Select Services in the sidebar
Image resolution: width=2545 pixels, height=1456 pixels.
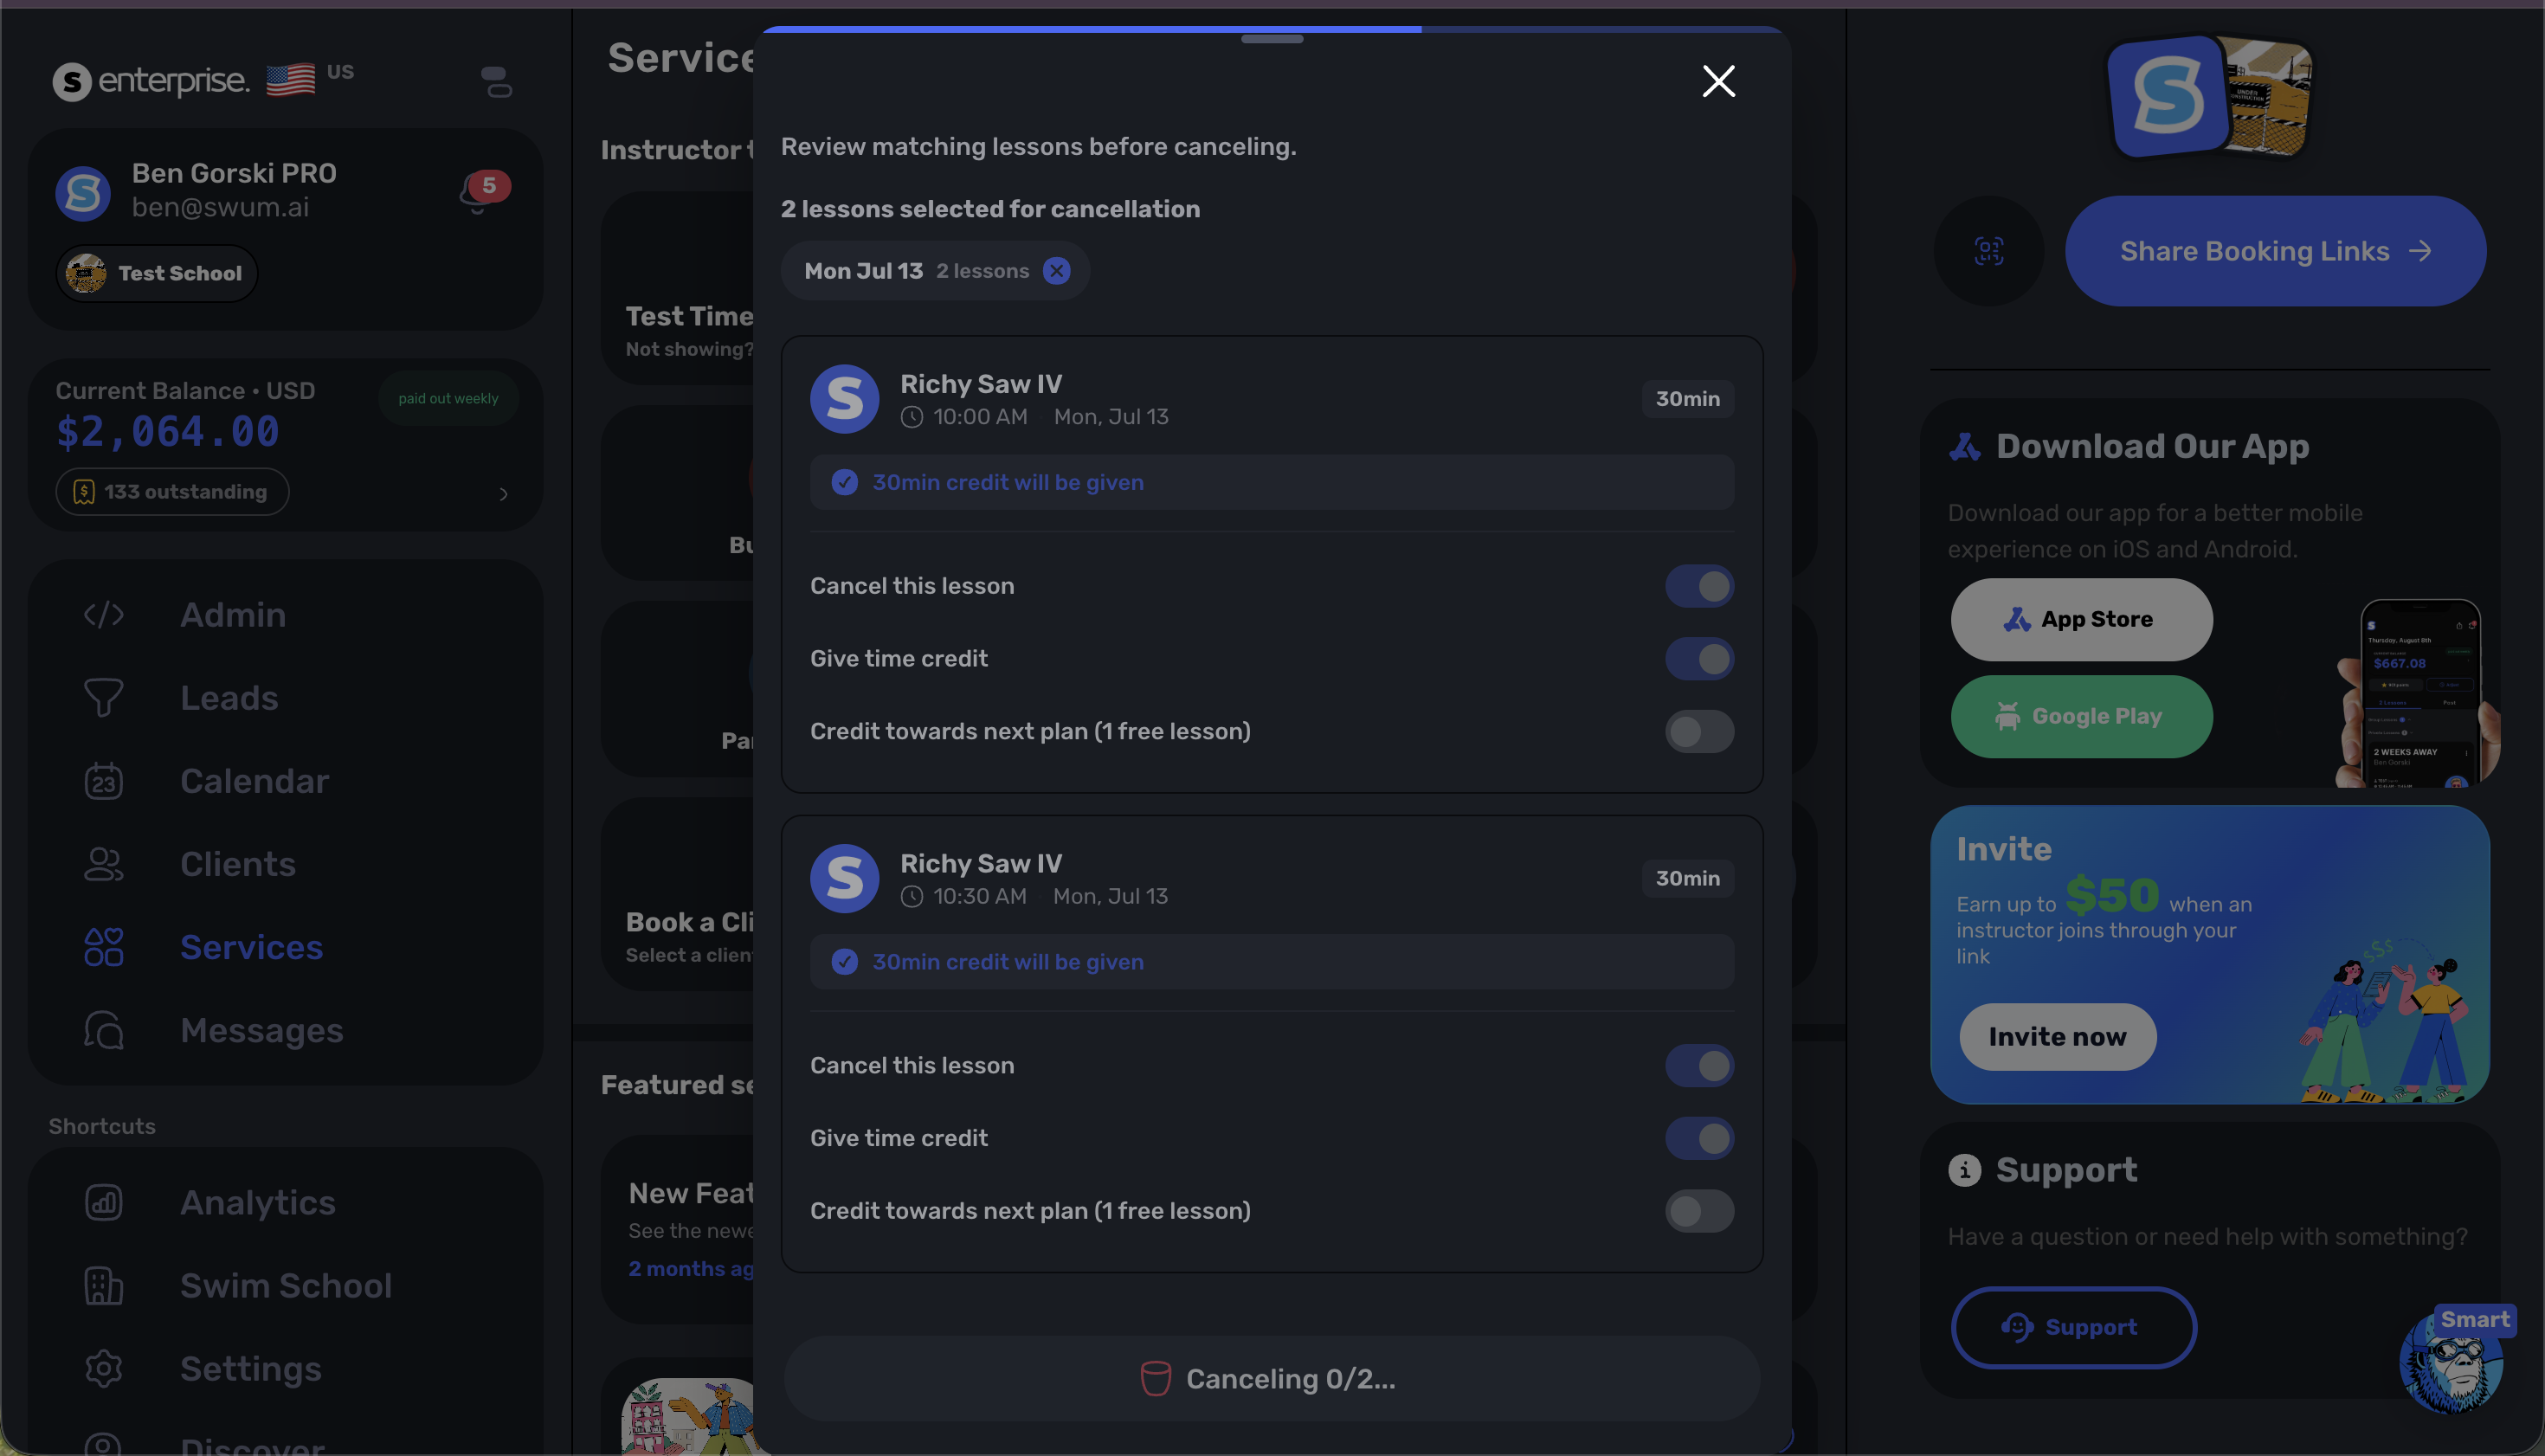click(285, 947)
